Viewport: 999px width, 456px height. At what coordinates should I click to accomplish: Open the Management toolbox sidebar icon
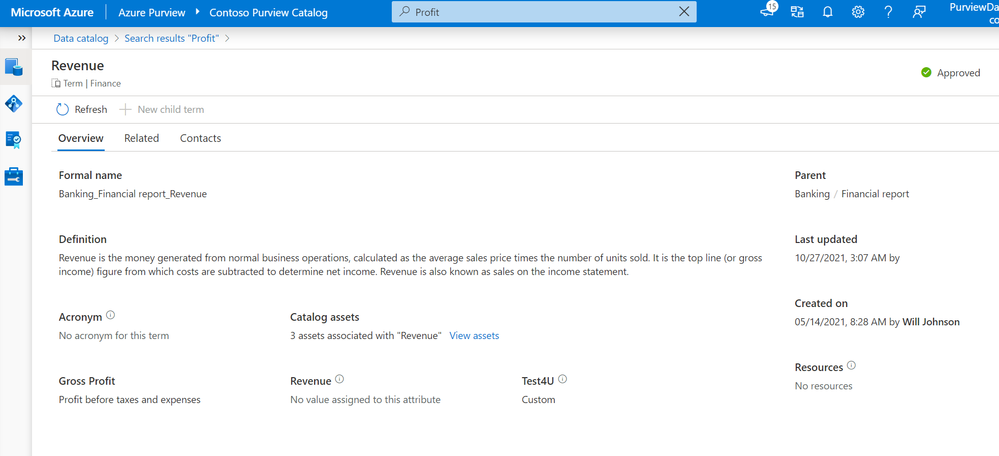(14, 176)
